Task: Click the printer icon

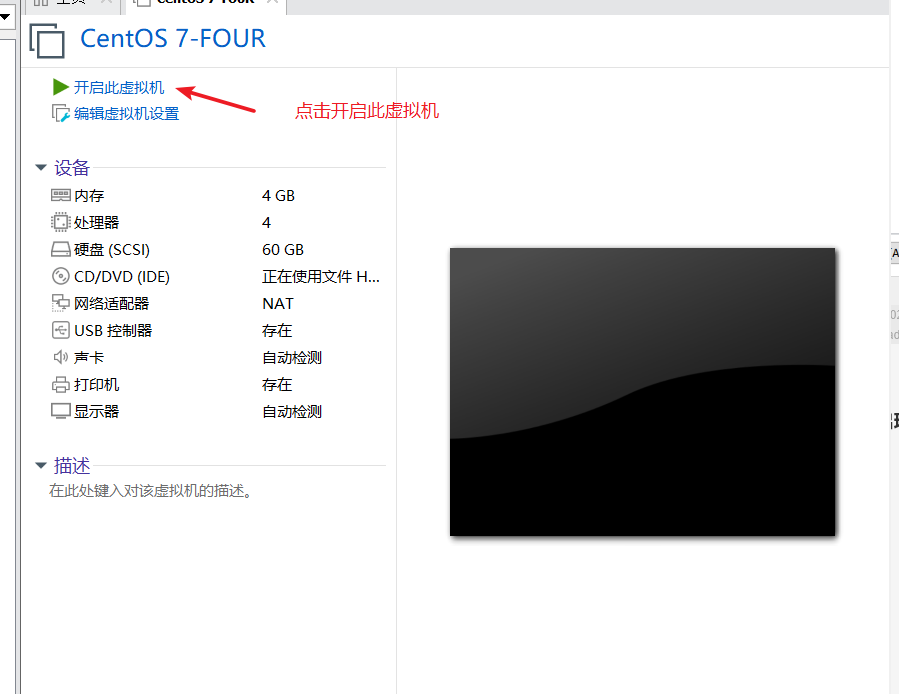Action: [61, 384]
